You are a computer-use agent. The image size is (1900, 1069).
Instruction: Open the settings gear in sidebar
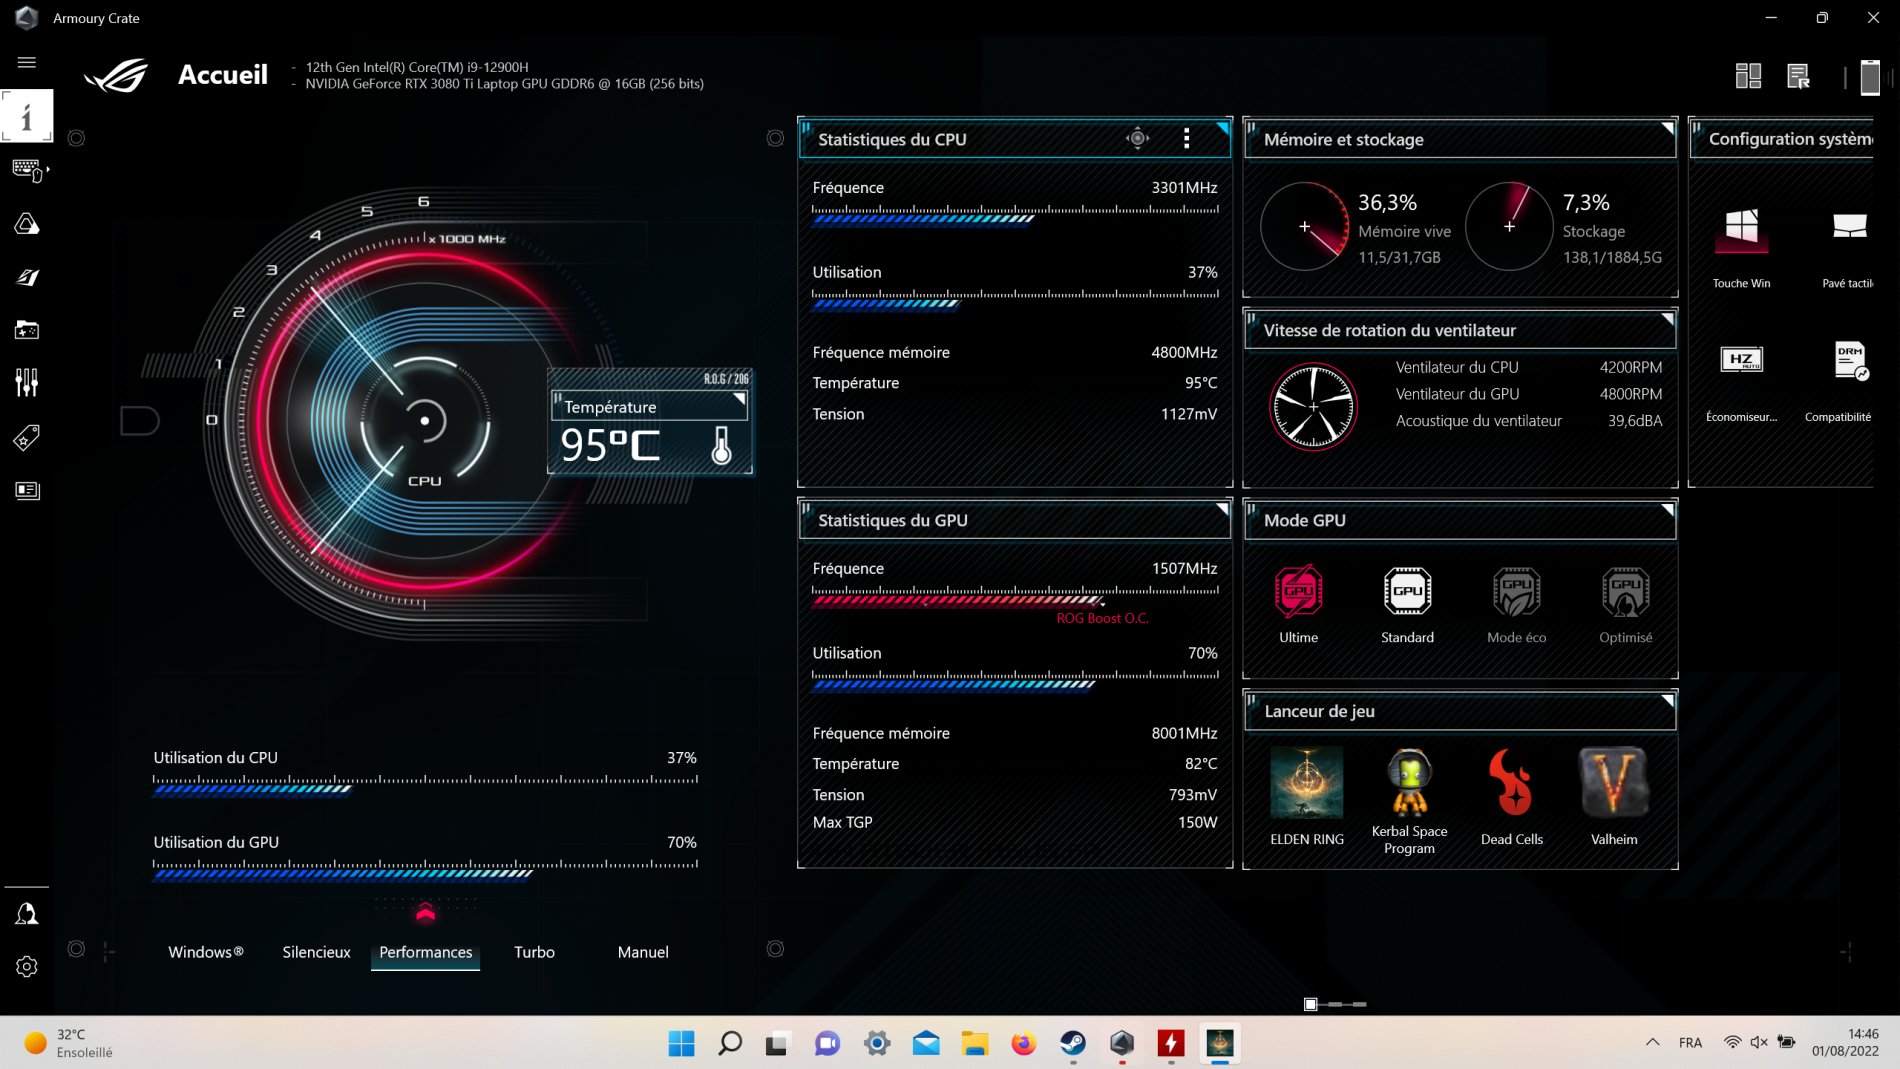[x=27, y=966]
